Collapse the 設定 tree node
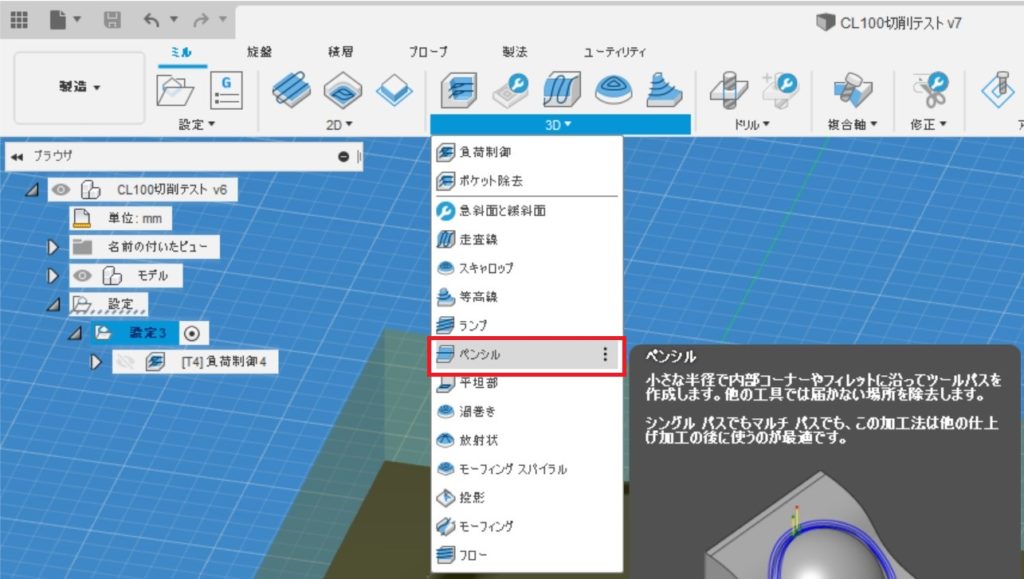 click(x=54, y=304)
